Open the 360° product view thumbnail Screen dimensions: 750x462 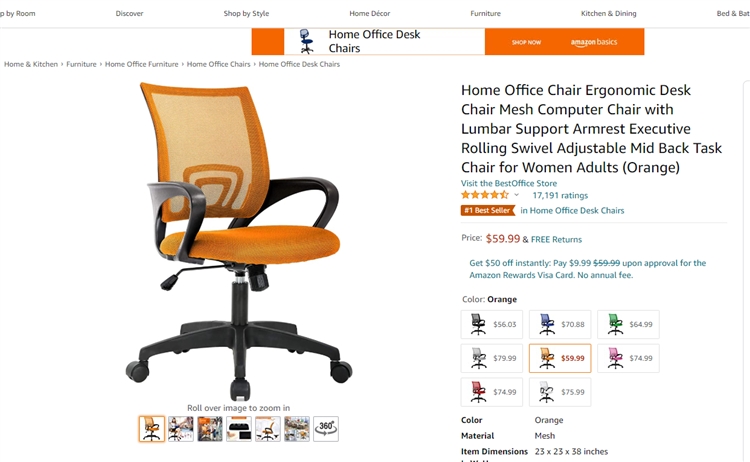(326, 429)
